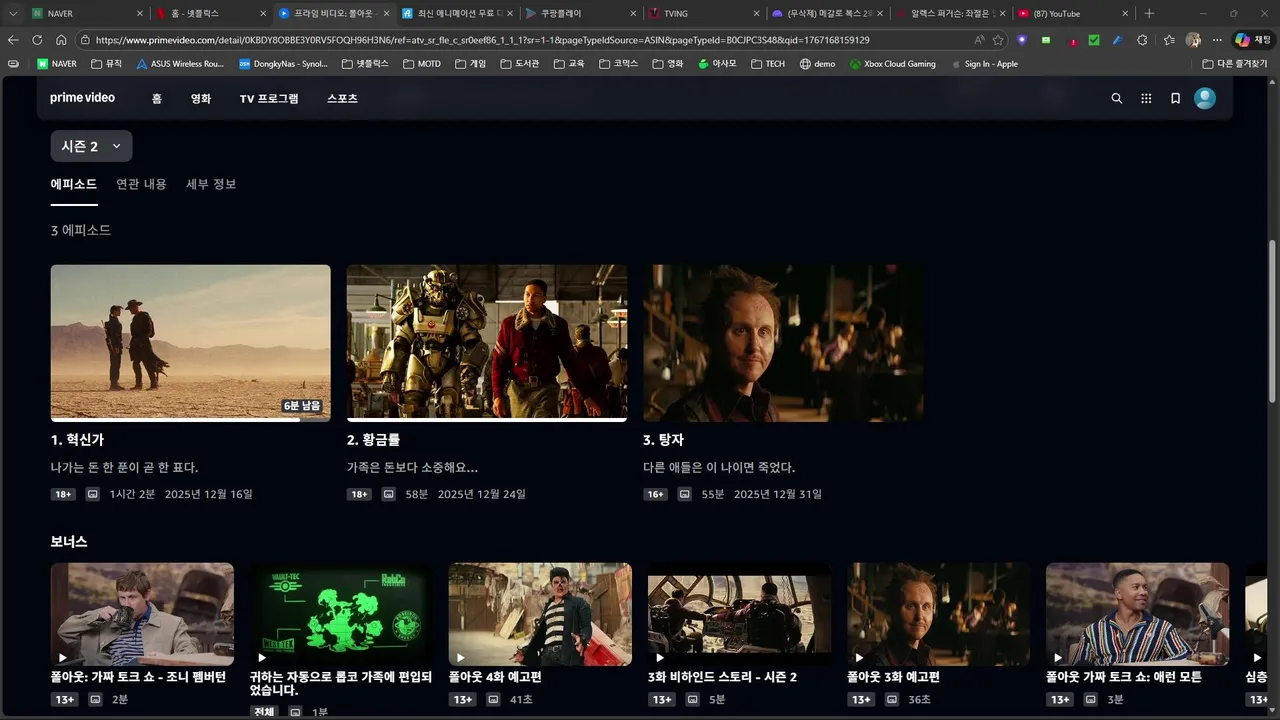Expand the MOTD bookmarks folder

click(422, 64)
